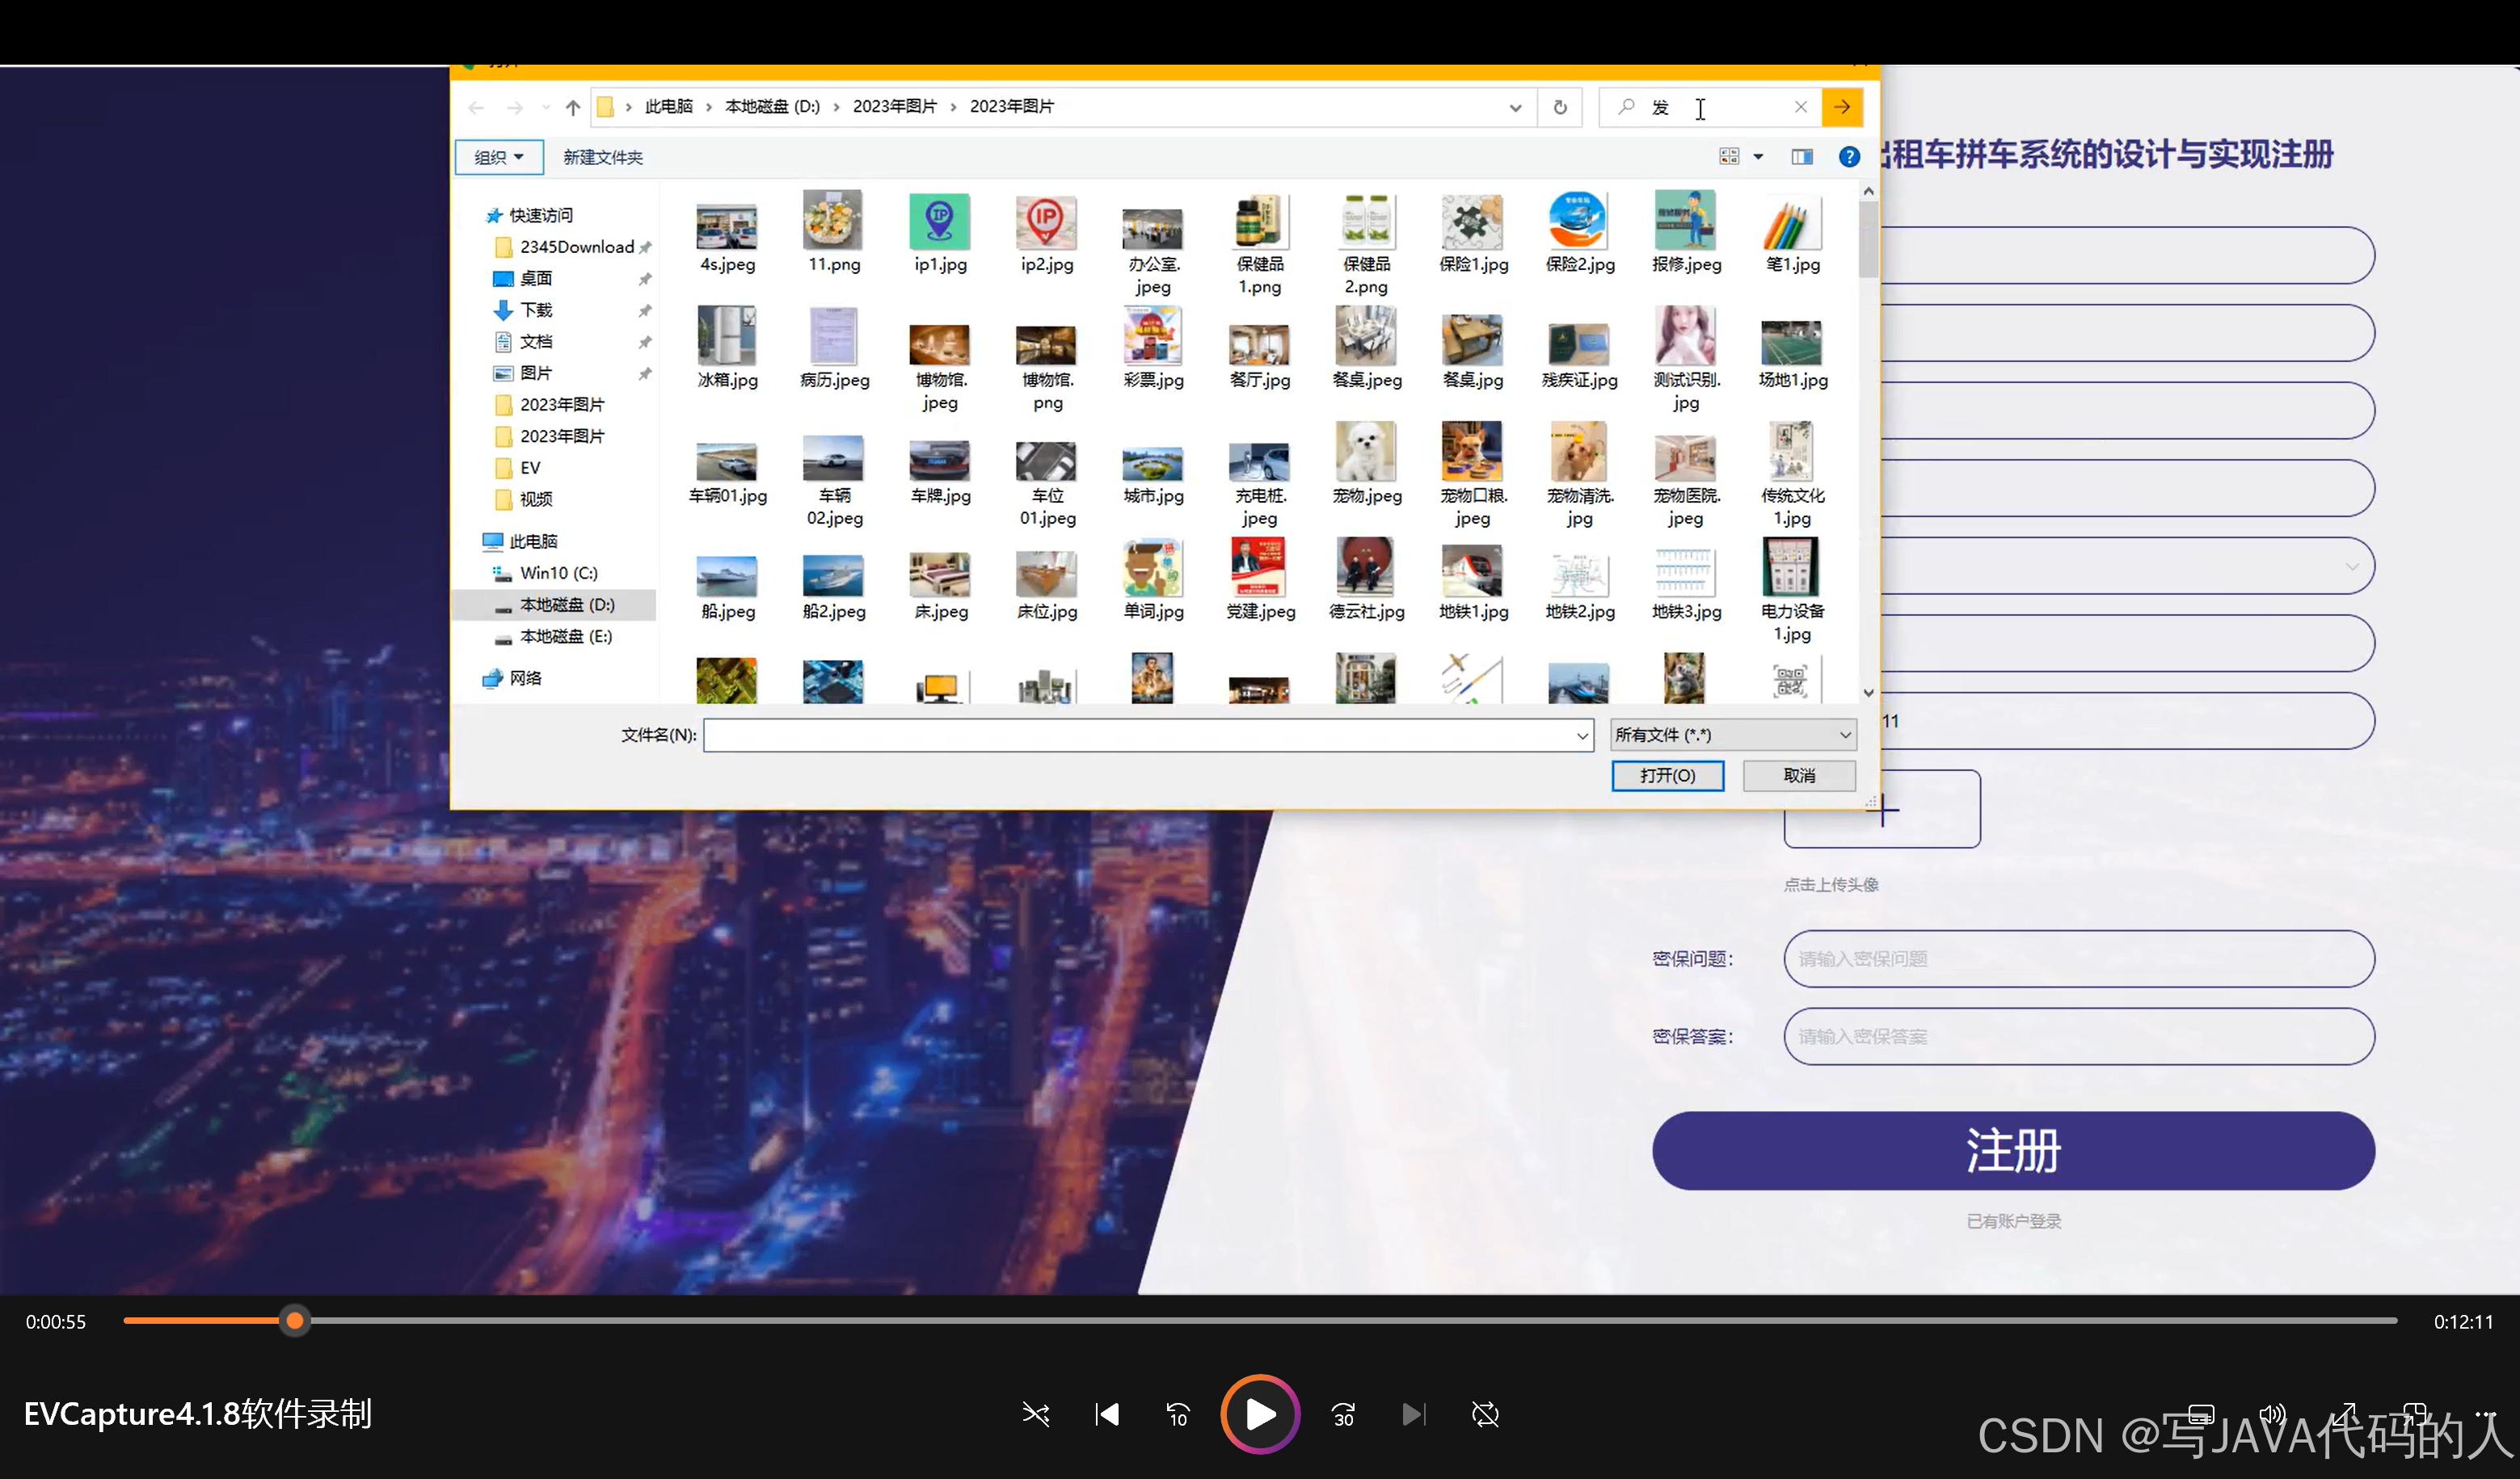The width and height of the screenshot is (2520, 1479).
Task: Open view options dropdown arrow
Action: 1758,157
